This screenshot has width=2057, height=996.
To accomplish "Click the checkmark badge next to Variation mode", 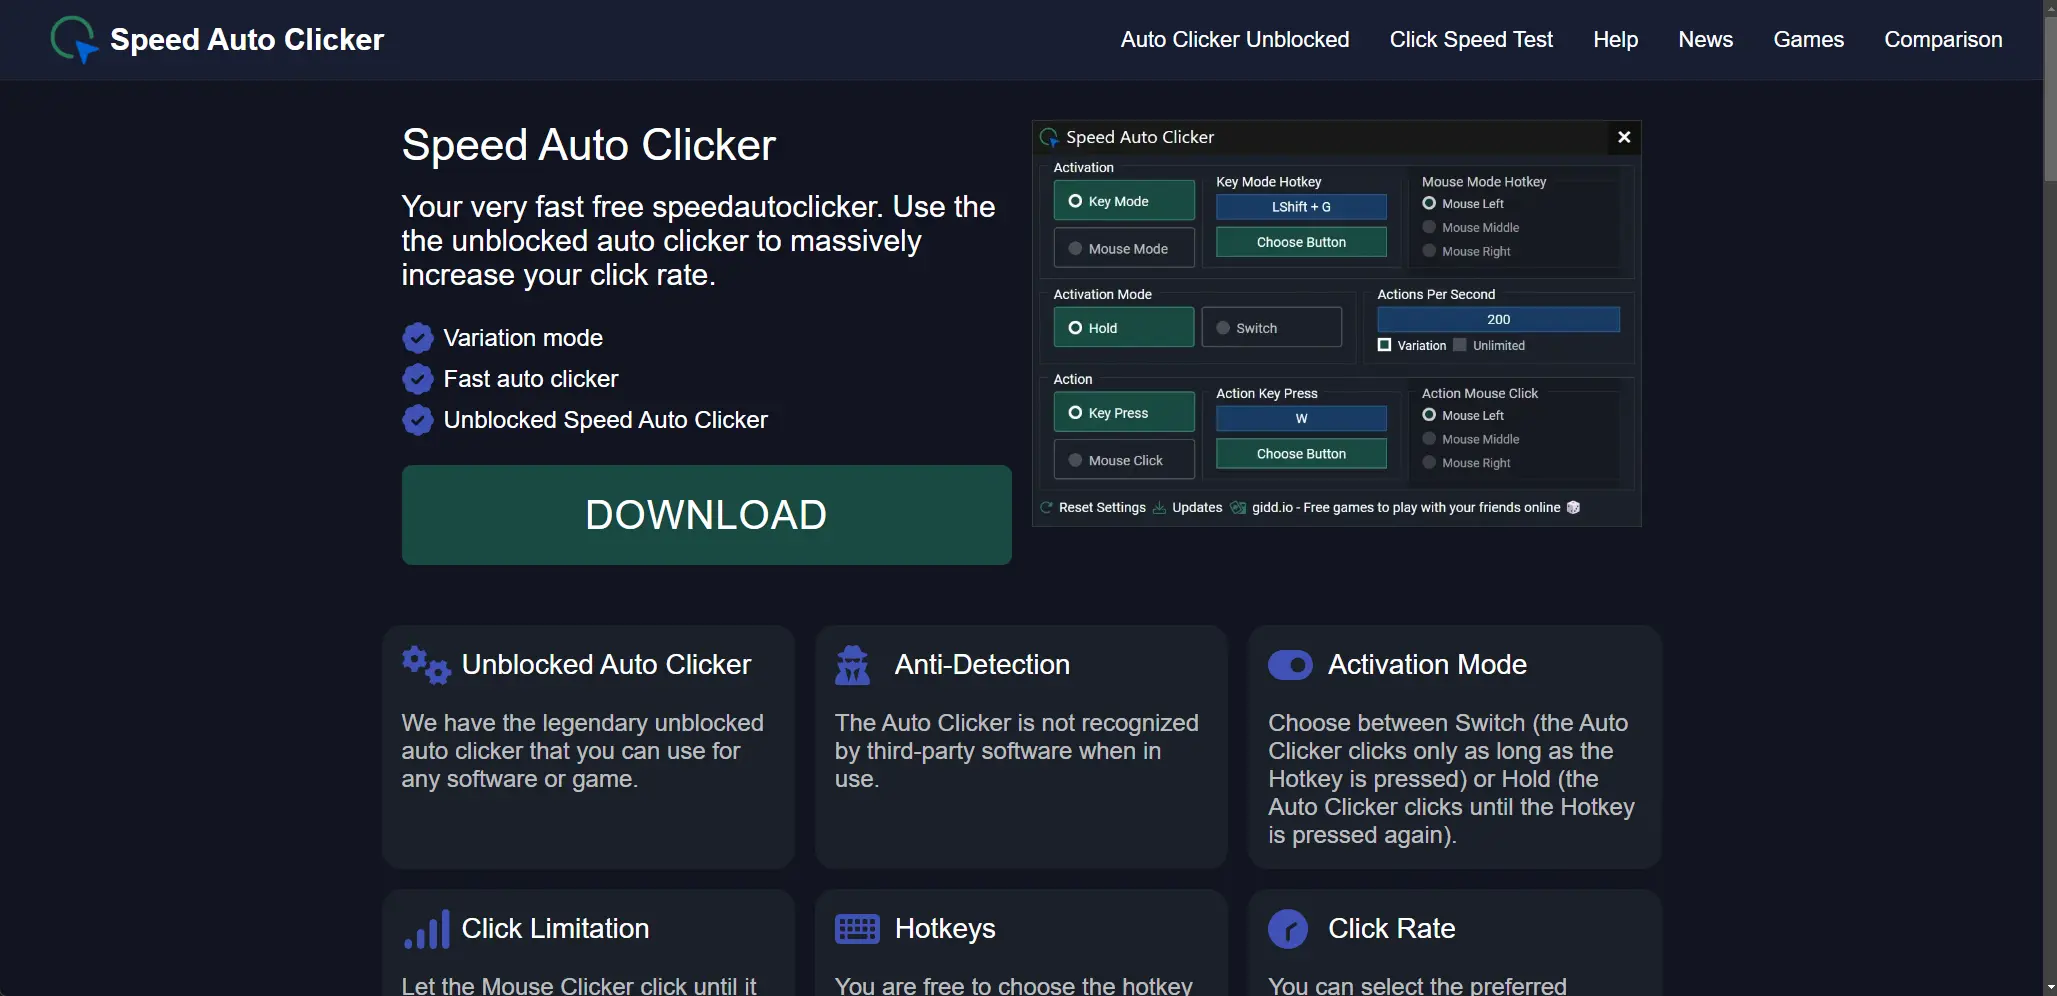I will 417,338.
